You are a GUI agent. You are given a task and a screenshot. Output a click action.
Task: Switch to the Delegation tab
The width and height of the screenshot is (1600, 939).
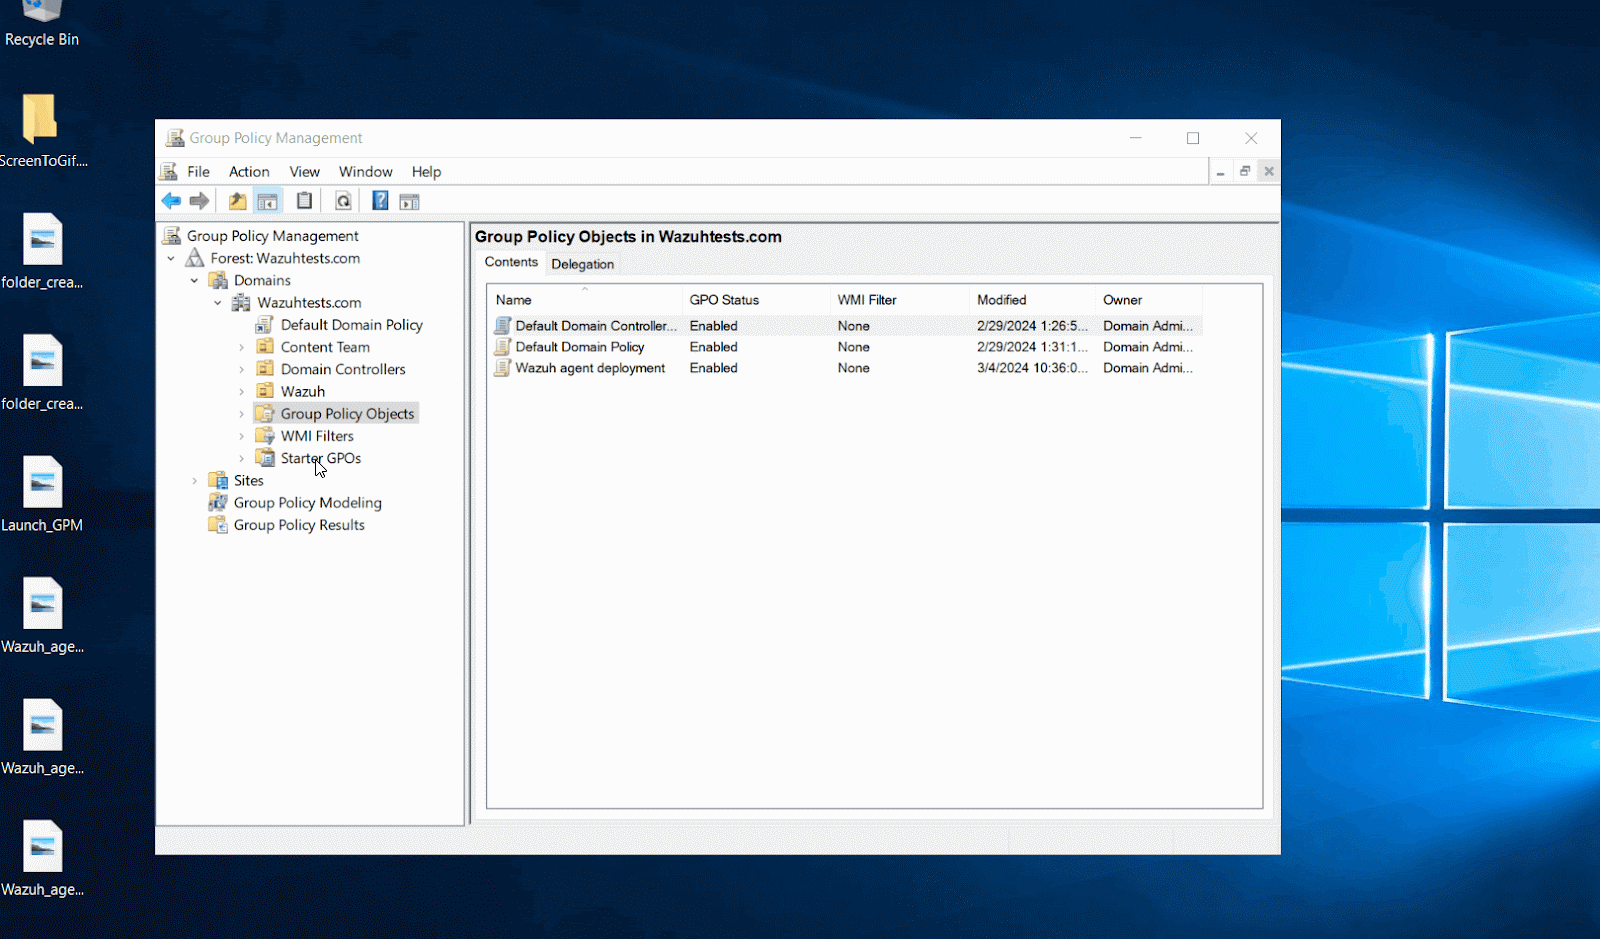click(583, 263)
